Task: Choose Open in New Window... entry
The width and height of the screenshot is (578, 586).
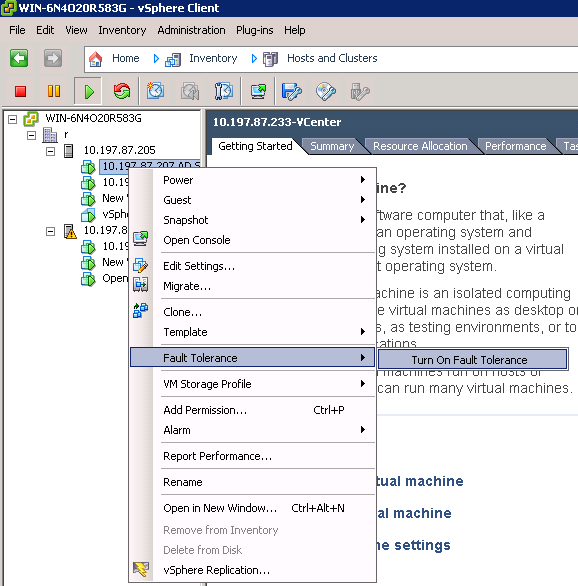Action: [253, 508]
